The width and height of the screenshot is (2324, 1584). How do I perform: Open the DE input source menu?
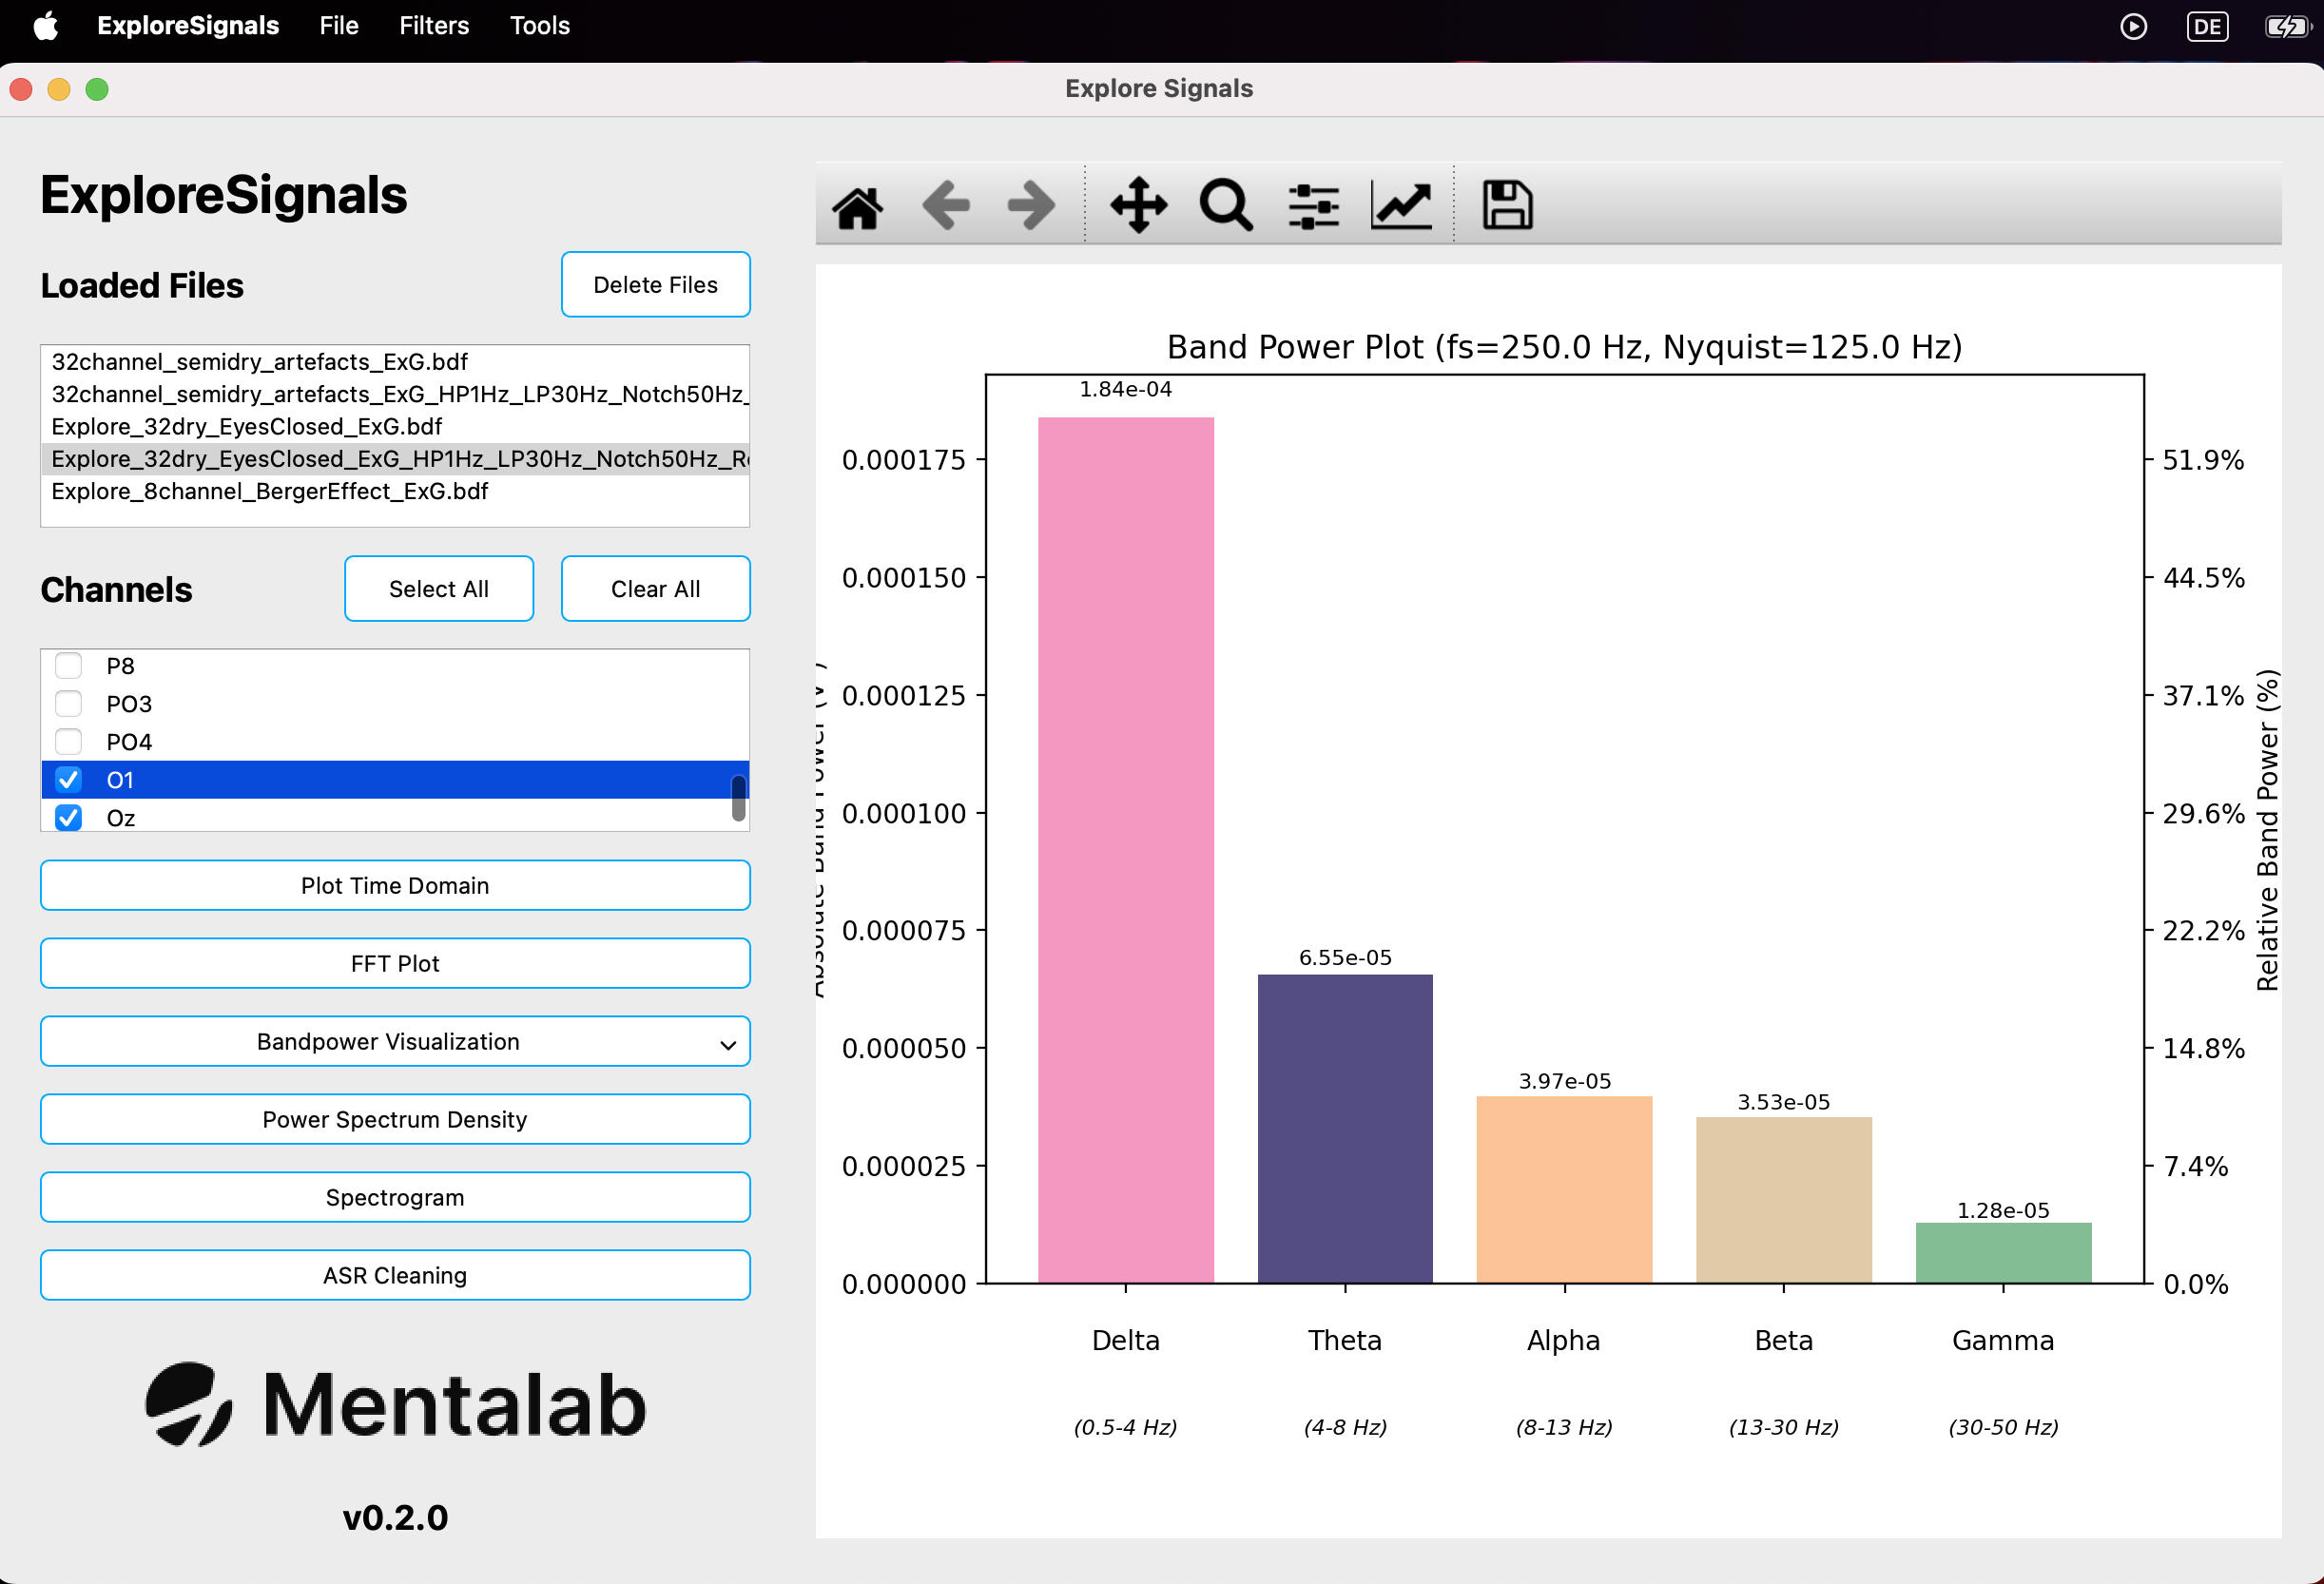(x=2207, y=26)
